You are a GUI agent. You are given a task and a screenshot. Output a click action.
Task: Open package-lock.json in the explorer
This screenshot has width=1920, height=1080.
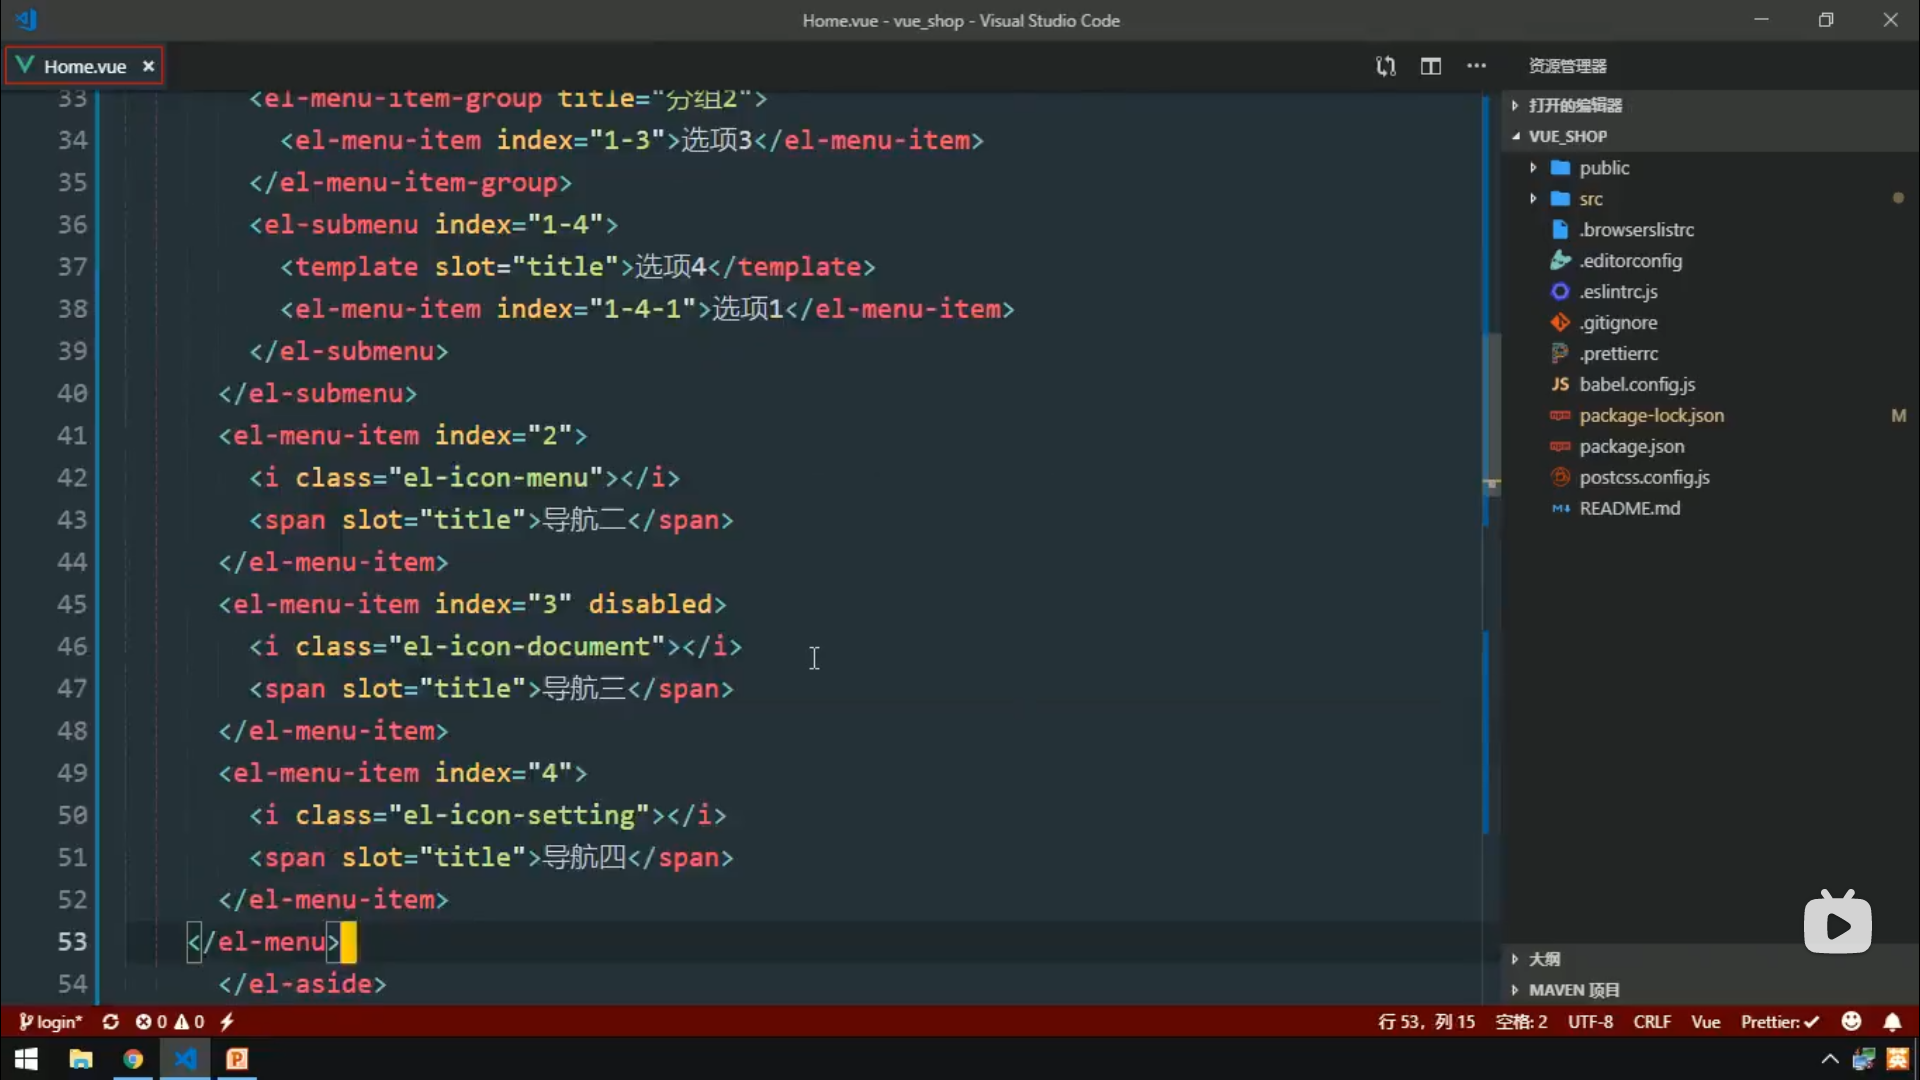point(1651,416)
